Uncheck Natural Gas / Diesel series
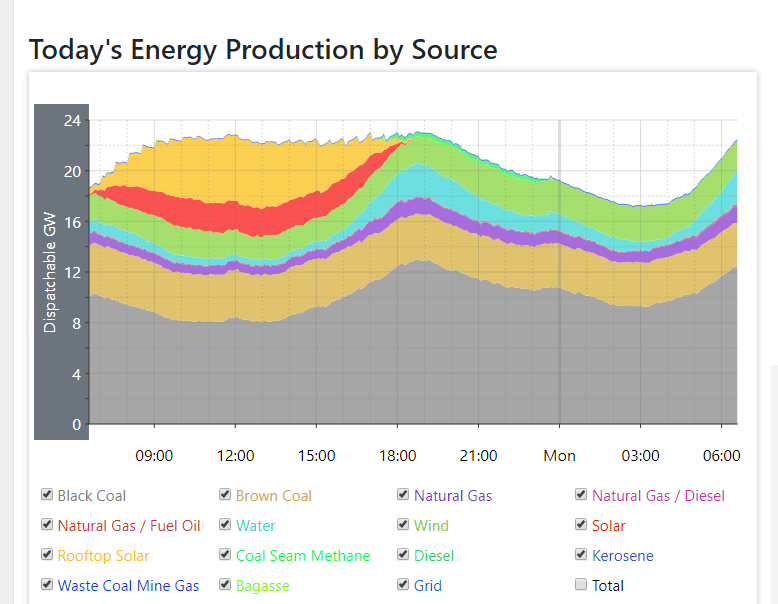 [x=581, y=495]
